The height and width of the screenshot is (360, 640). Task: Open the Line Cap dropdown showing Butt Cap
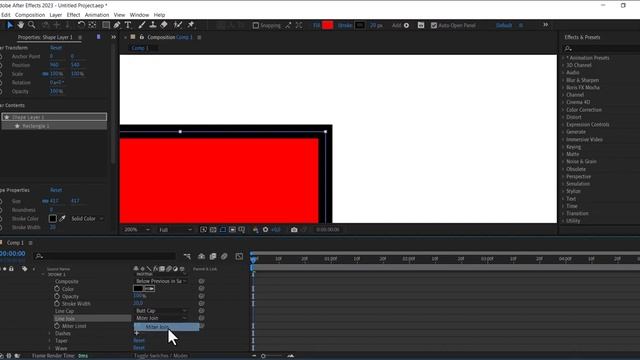click(x=161, y=311)
